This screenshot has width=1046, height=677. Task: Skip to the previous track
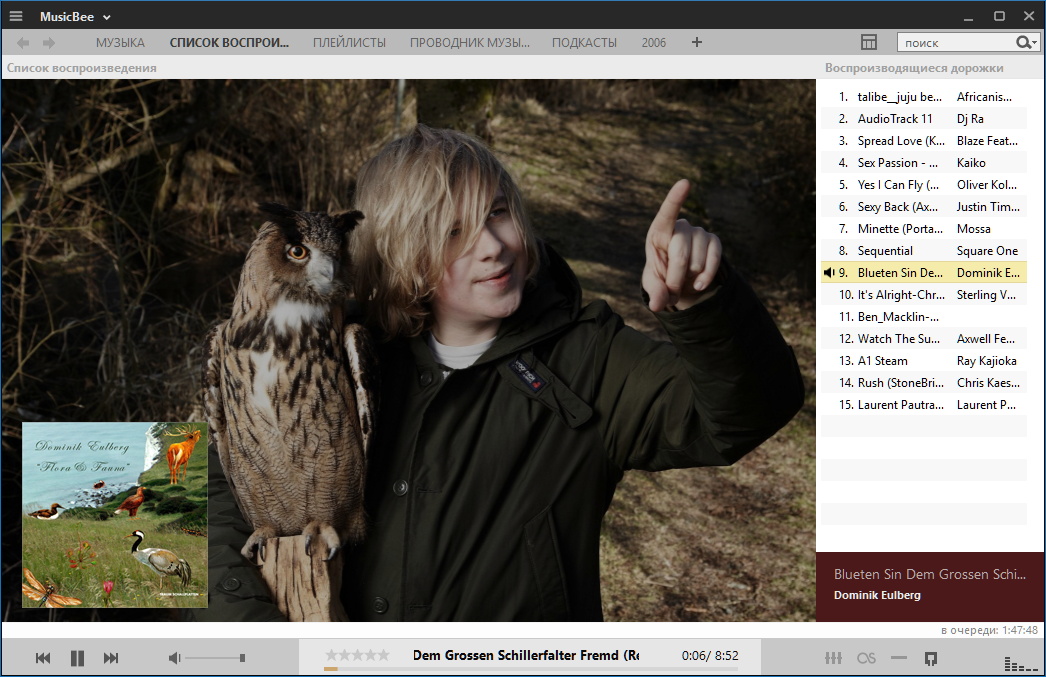tap(43, 658)
